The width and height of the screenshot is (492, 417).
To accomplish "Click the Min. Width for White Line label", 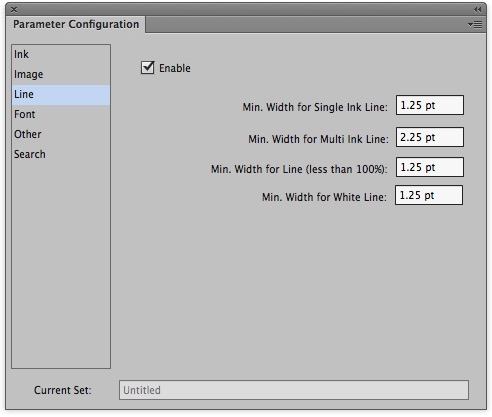I will click(324, 197).
